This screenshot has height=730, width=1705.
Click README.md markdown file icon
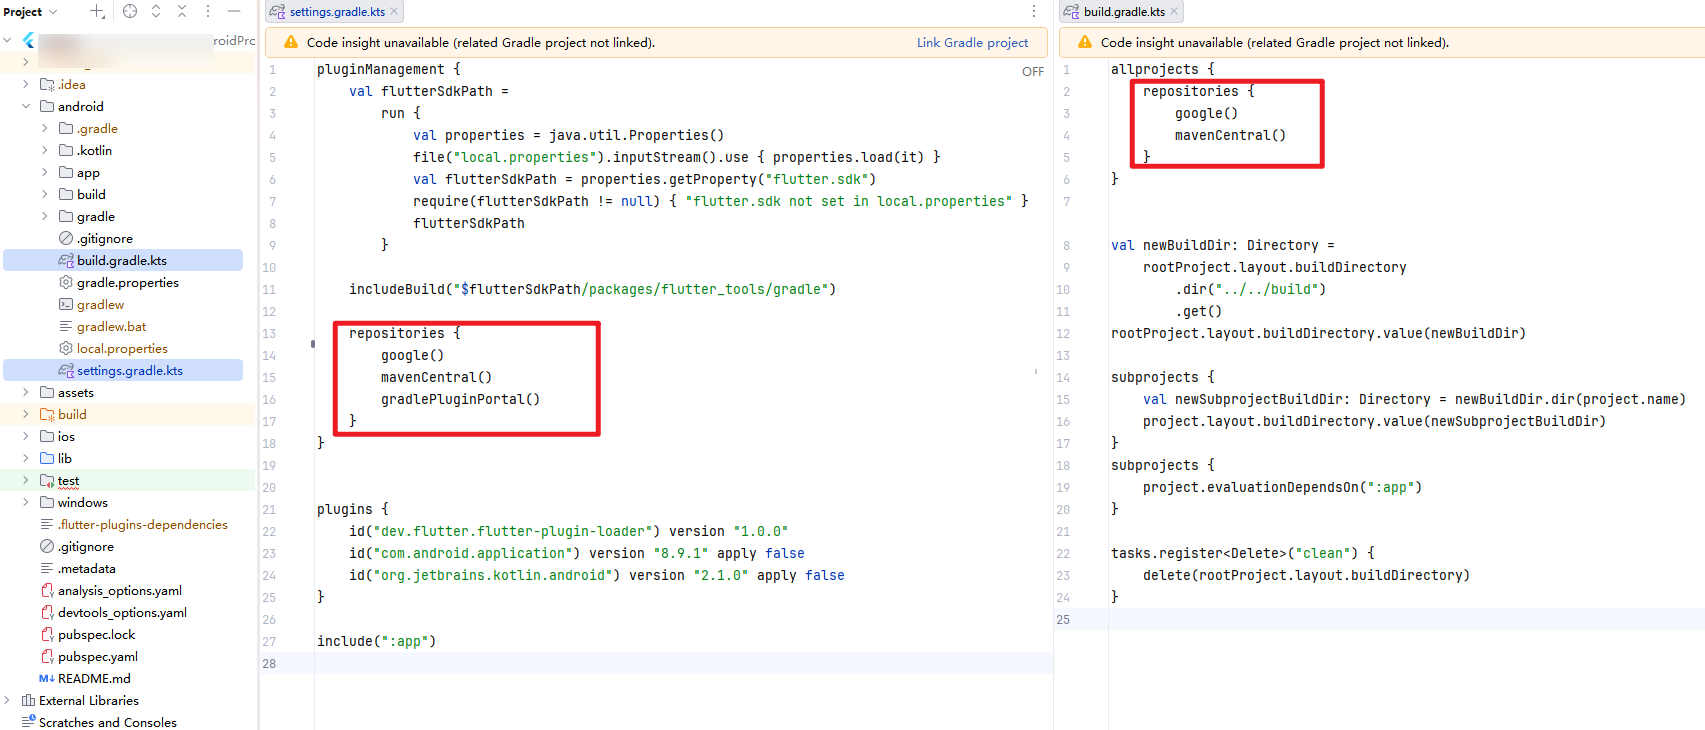point(47,678)
